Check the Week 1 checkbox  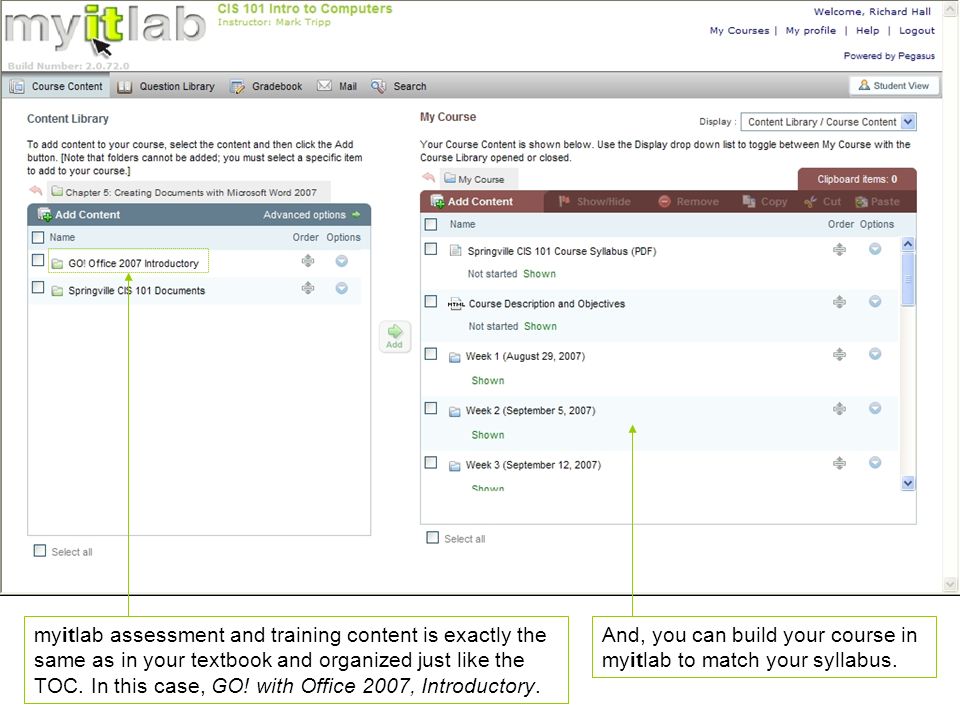(x=431, y=354)
